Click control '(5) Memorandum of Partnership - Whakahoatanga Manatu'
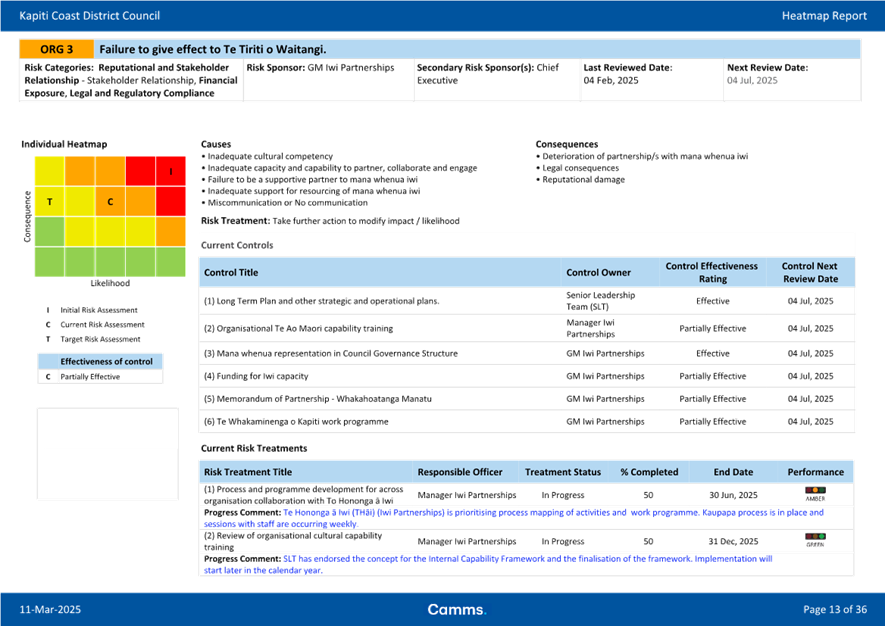This screenshot has height=626, width=885. click(x=318, y=399)
